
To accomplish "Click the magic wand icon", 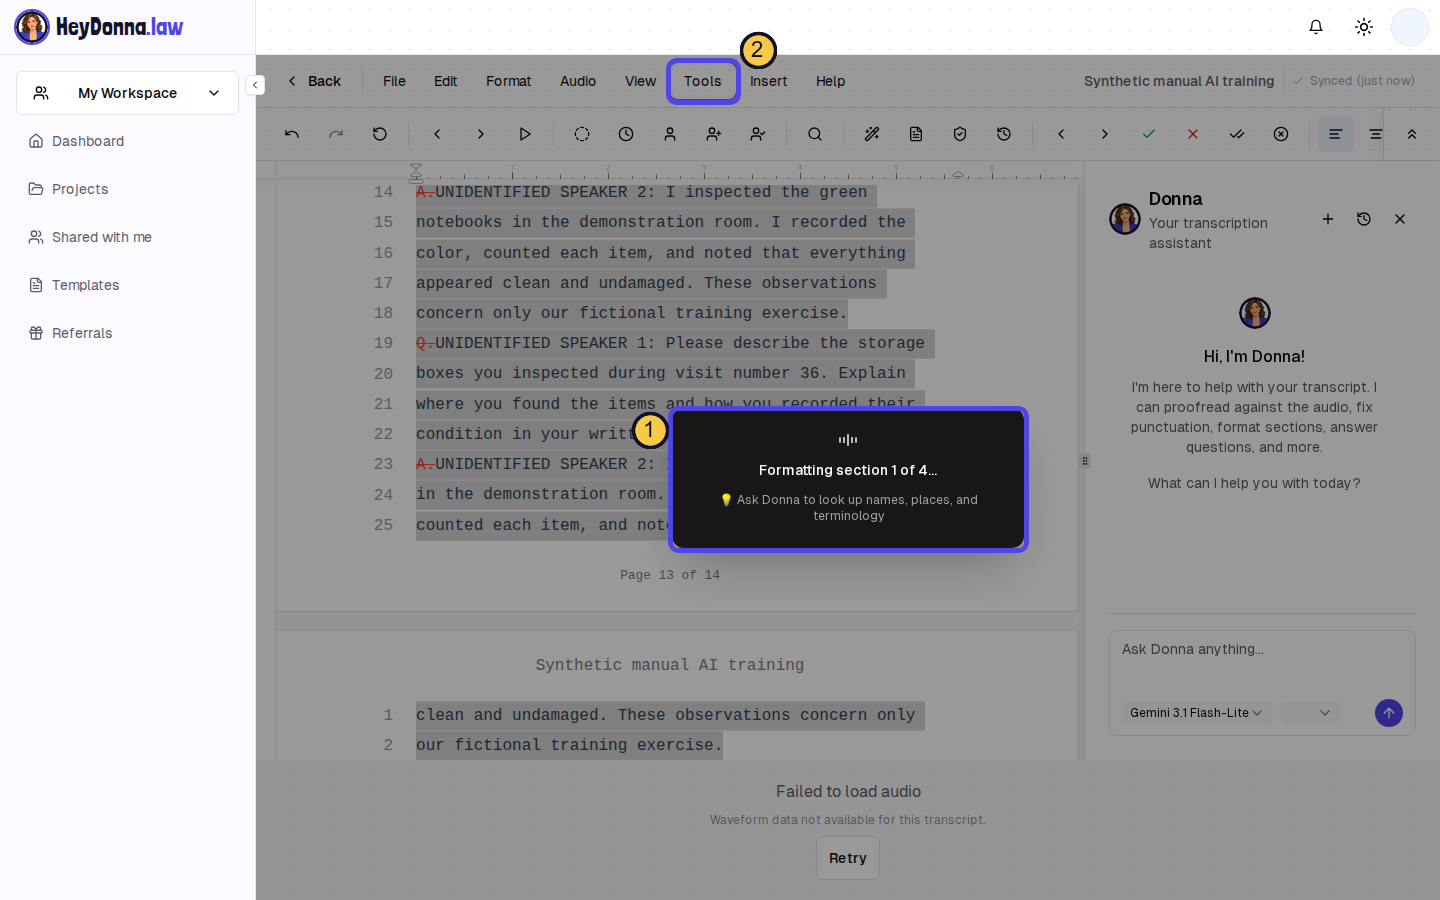I will 872,134.
